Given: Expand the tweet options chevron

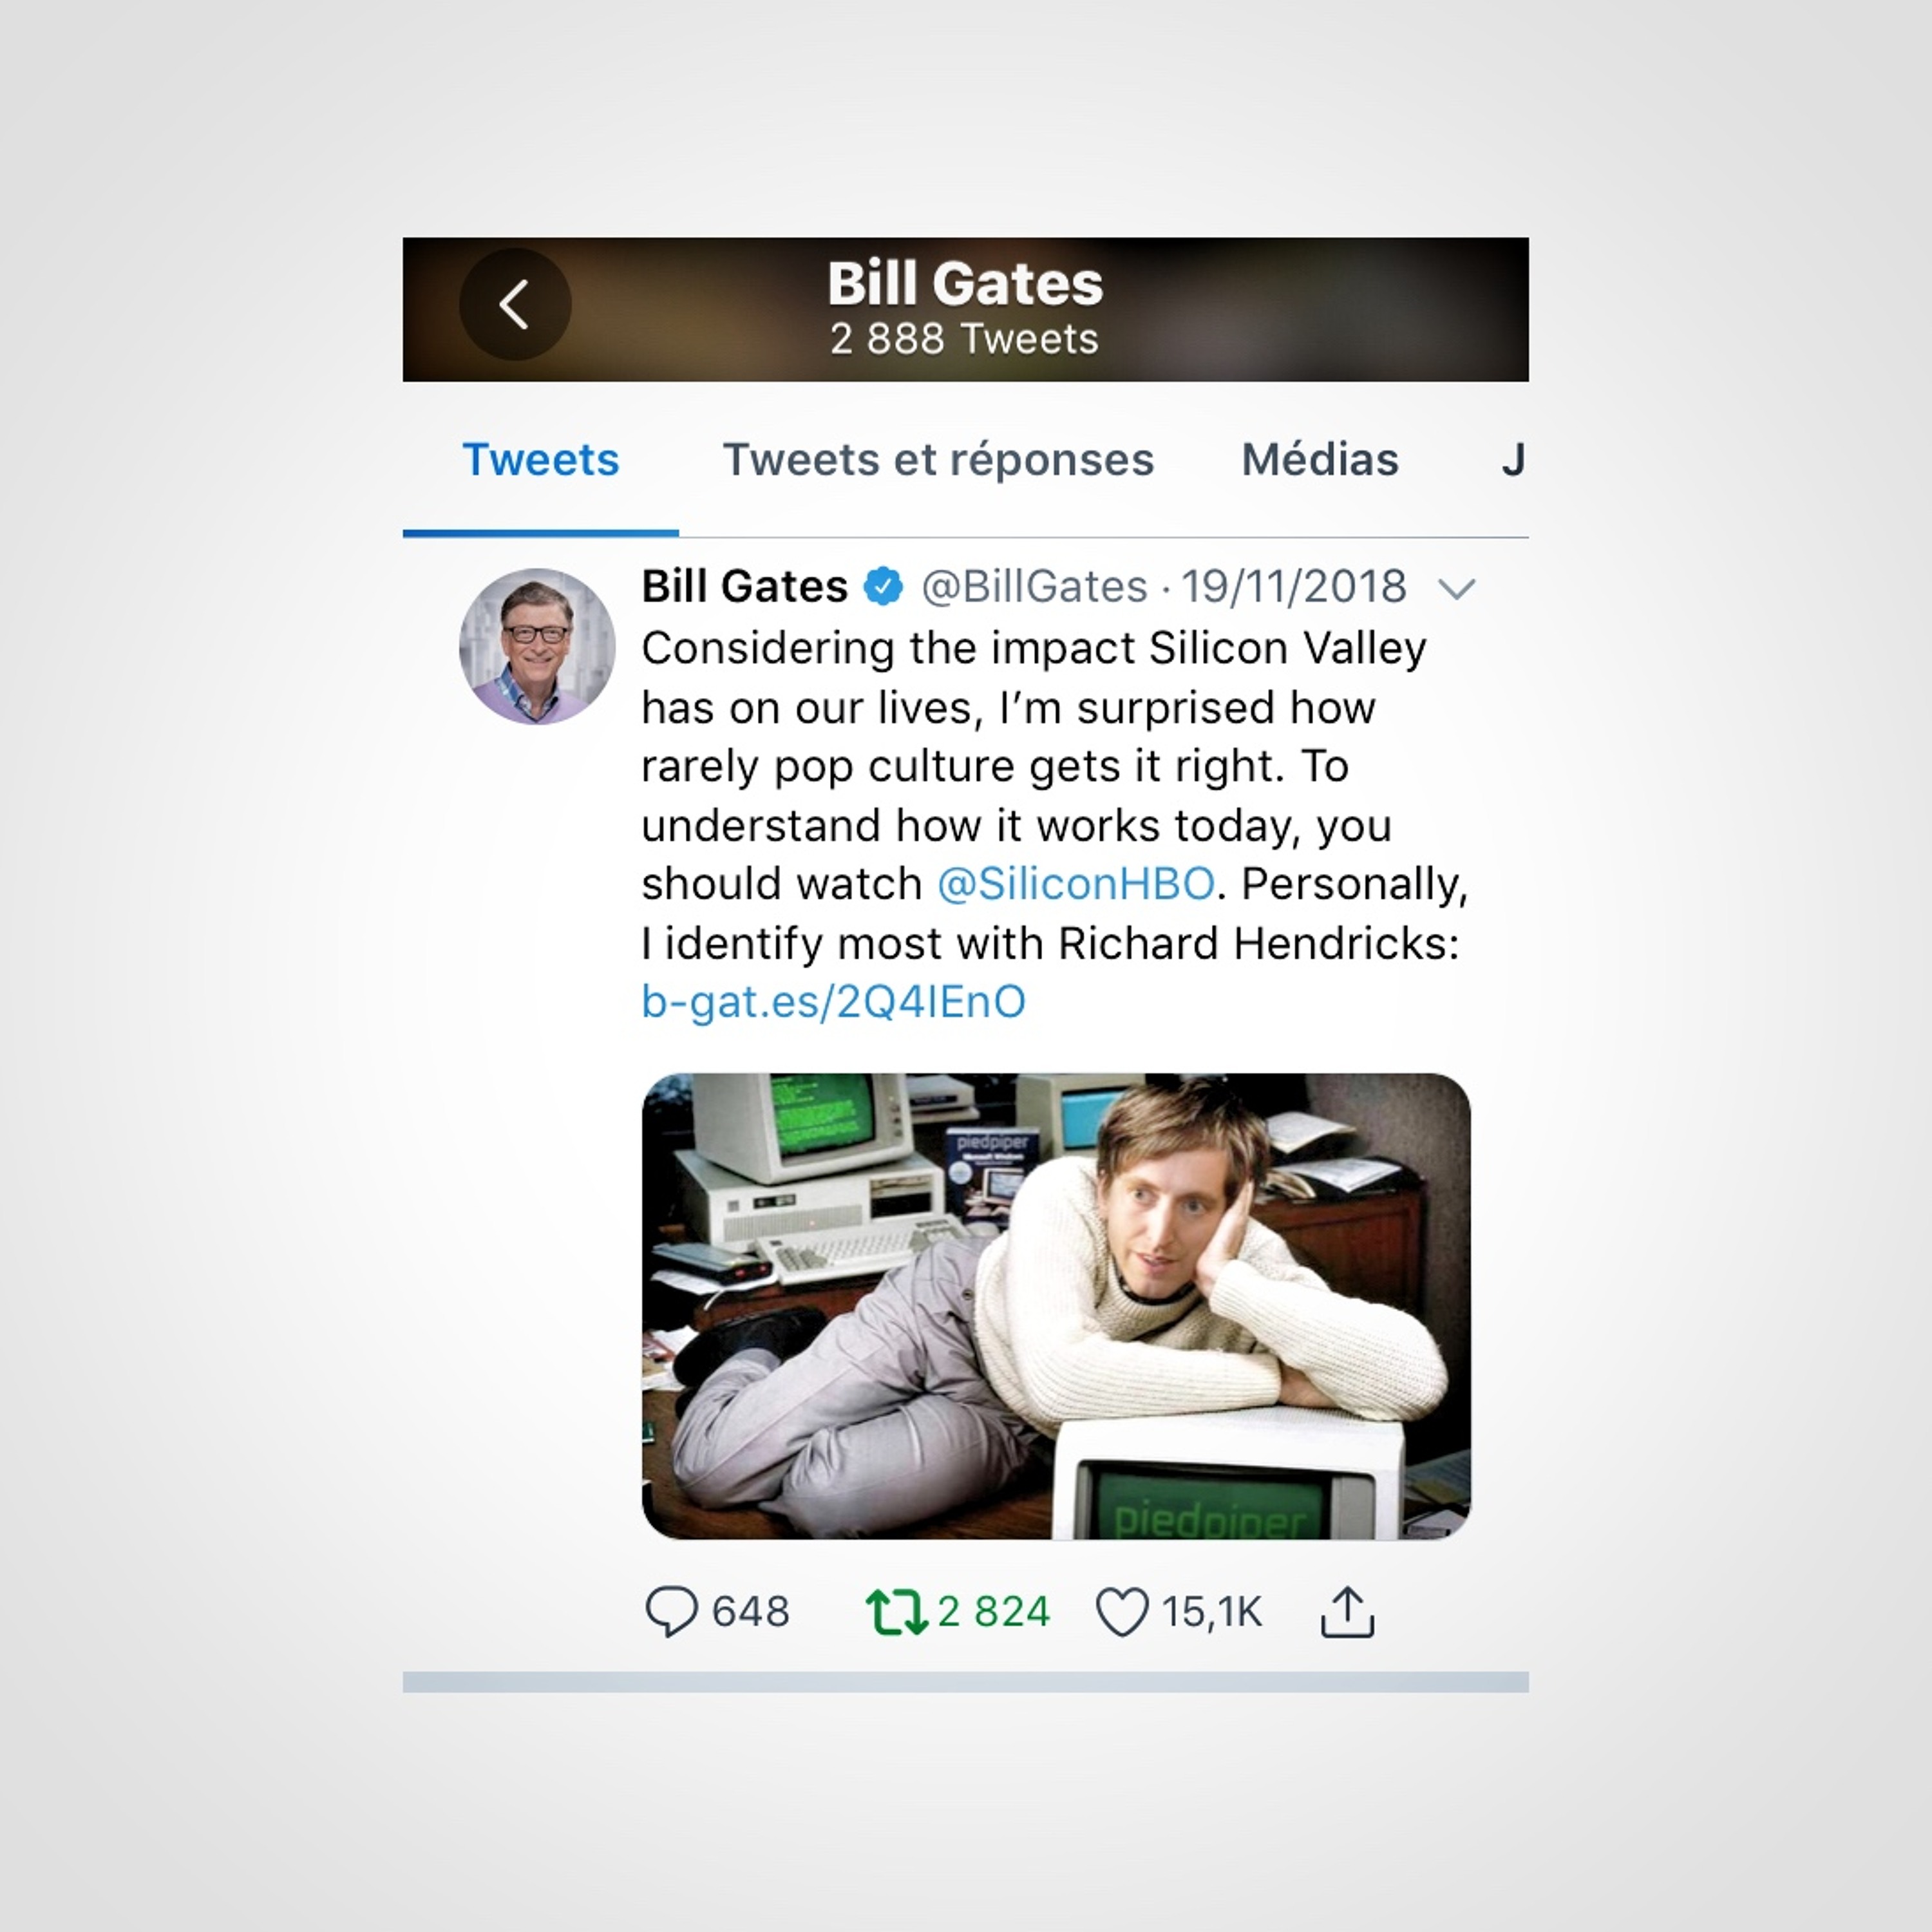Looking at the screenshot, I should pos(1456,588).
